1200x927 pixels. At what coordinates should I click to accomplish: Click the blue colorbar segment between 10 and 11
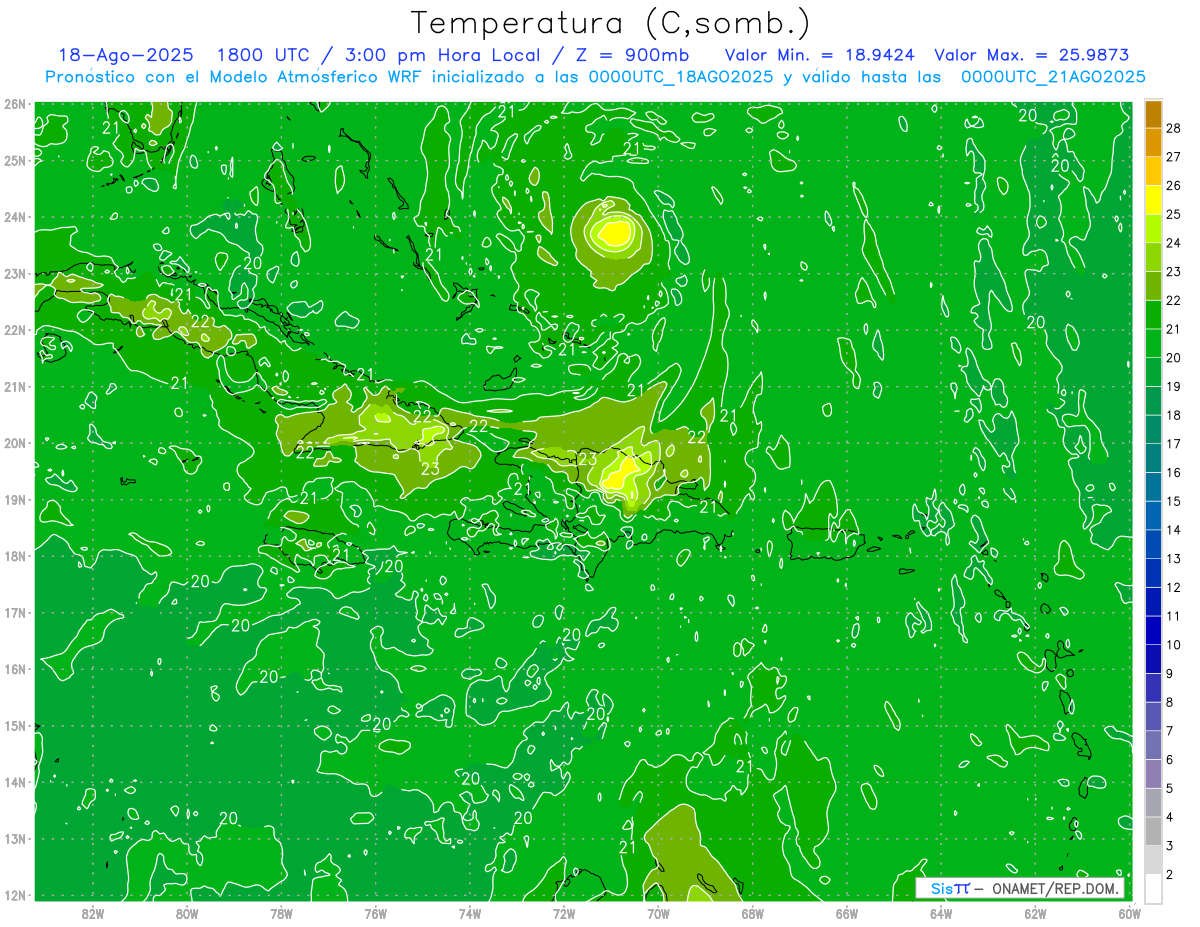click(1153, 630)
